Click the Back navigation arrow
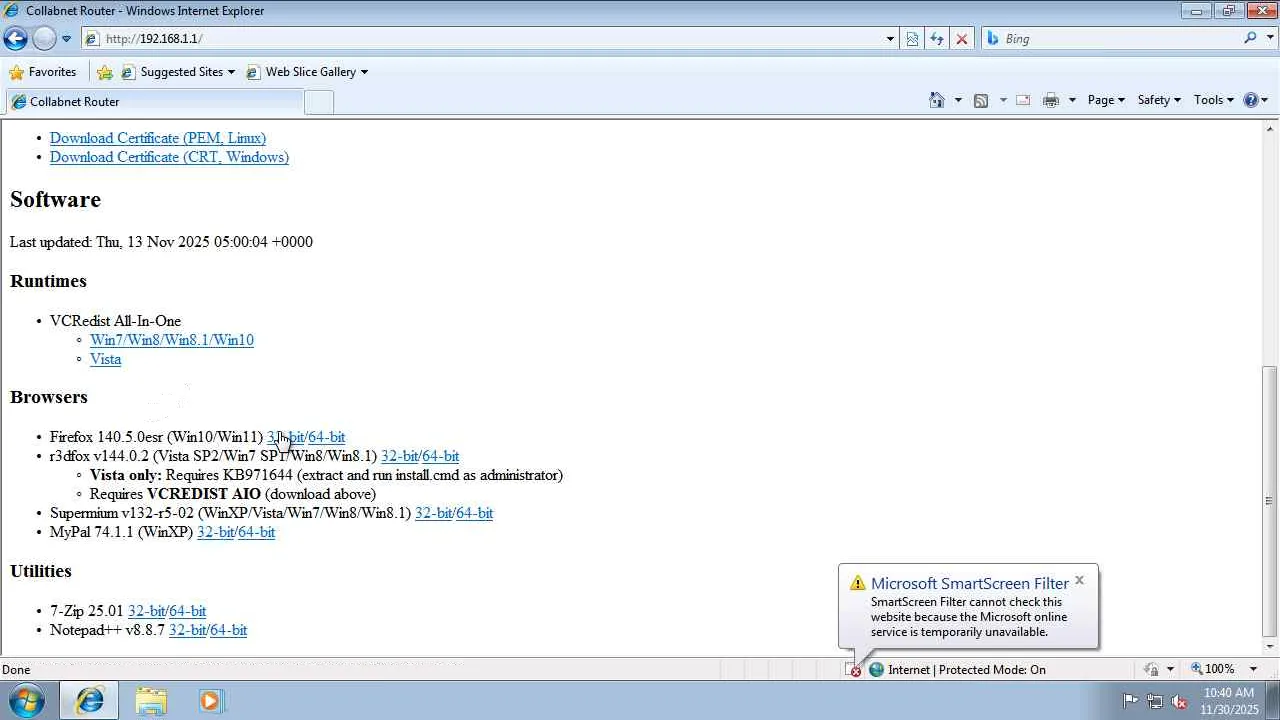Image resolution: width=1280 pixels, height=720 pixels. click(x=15, y=39)
